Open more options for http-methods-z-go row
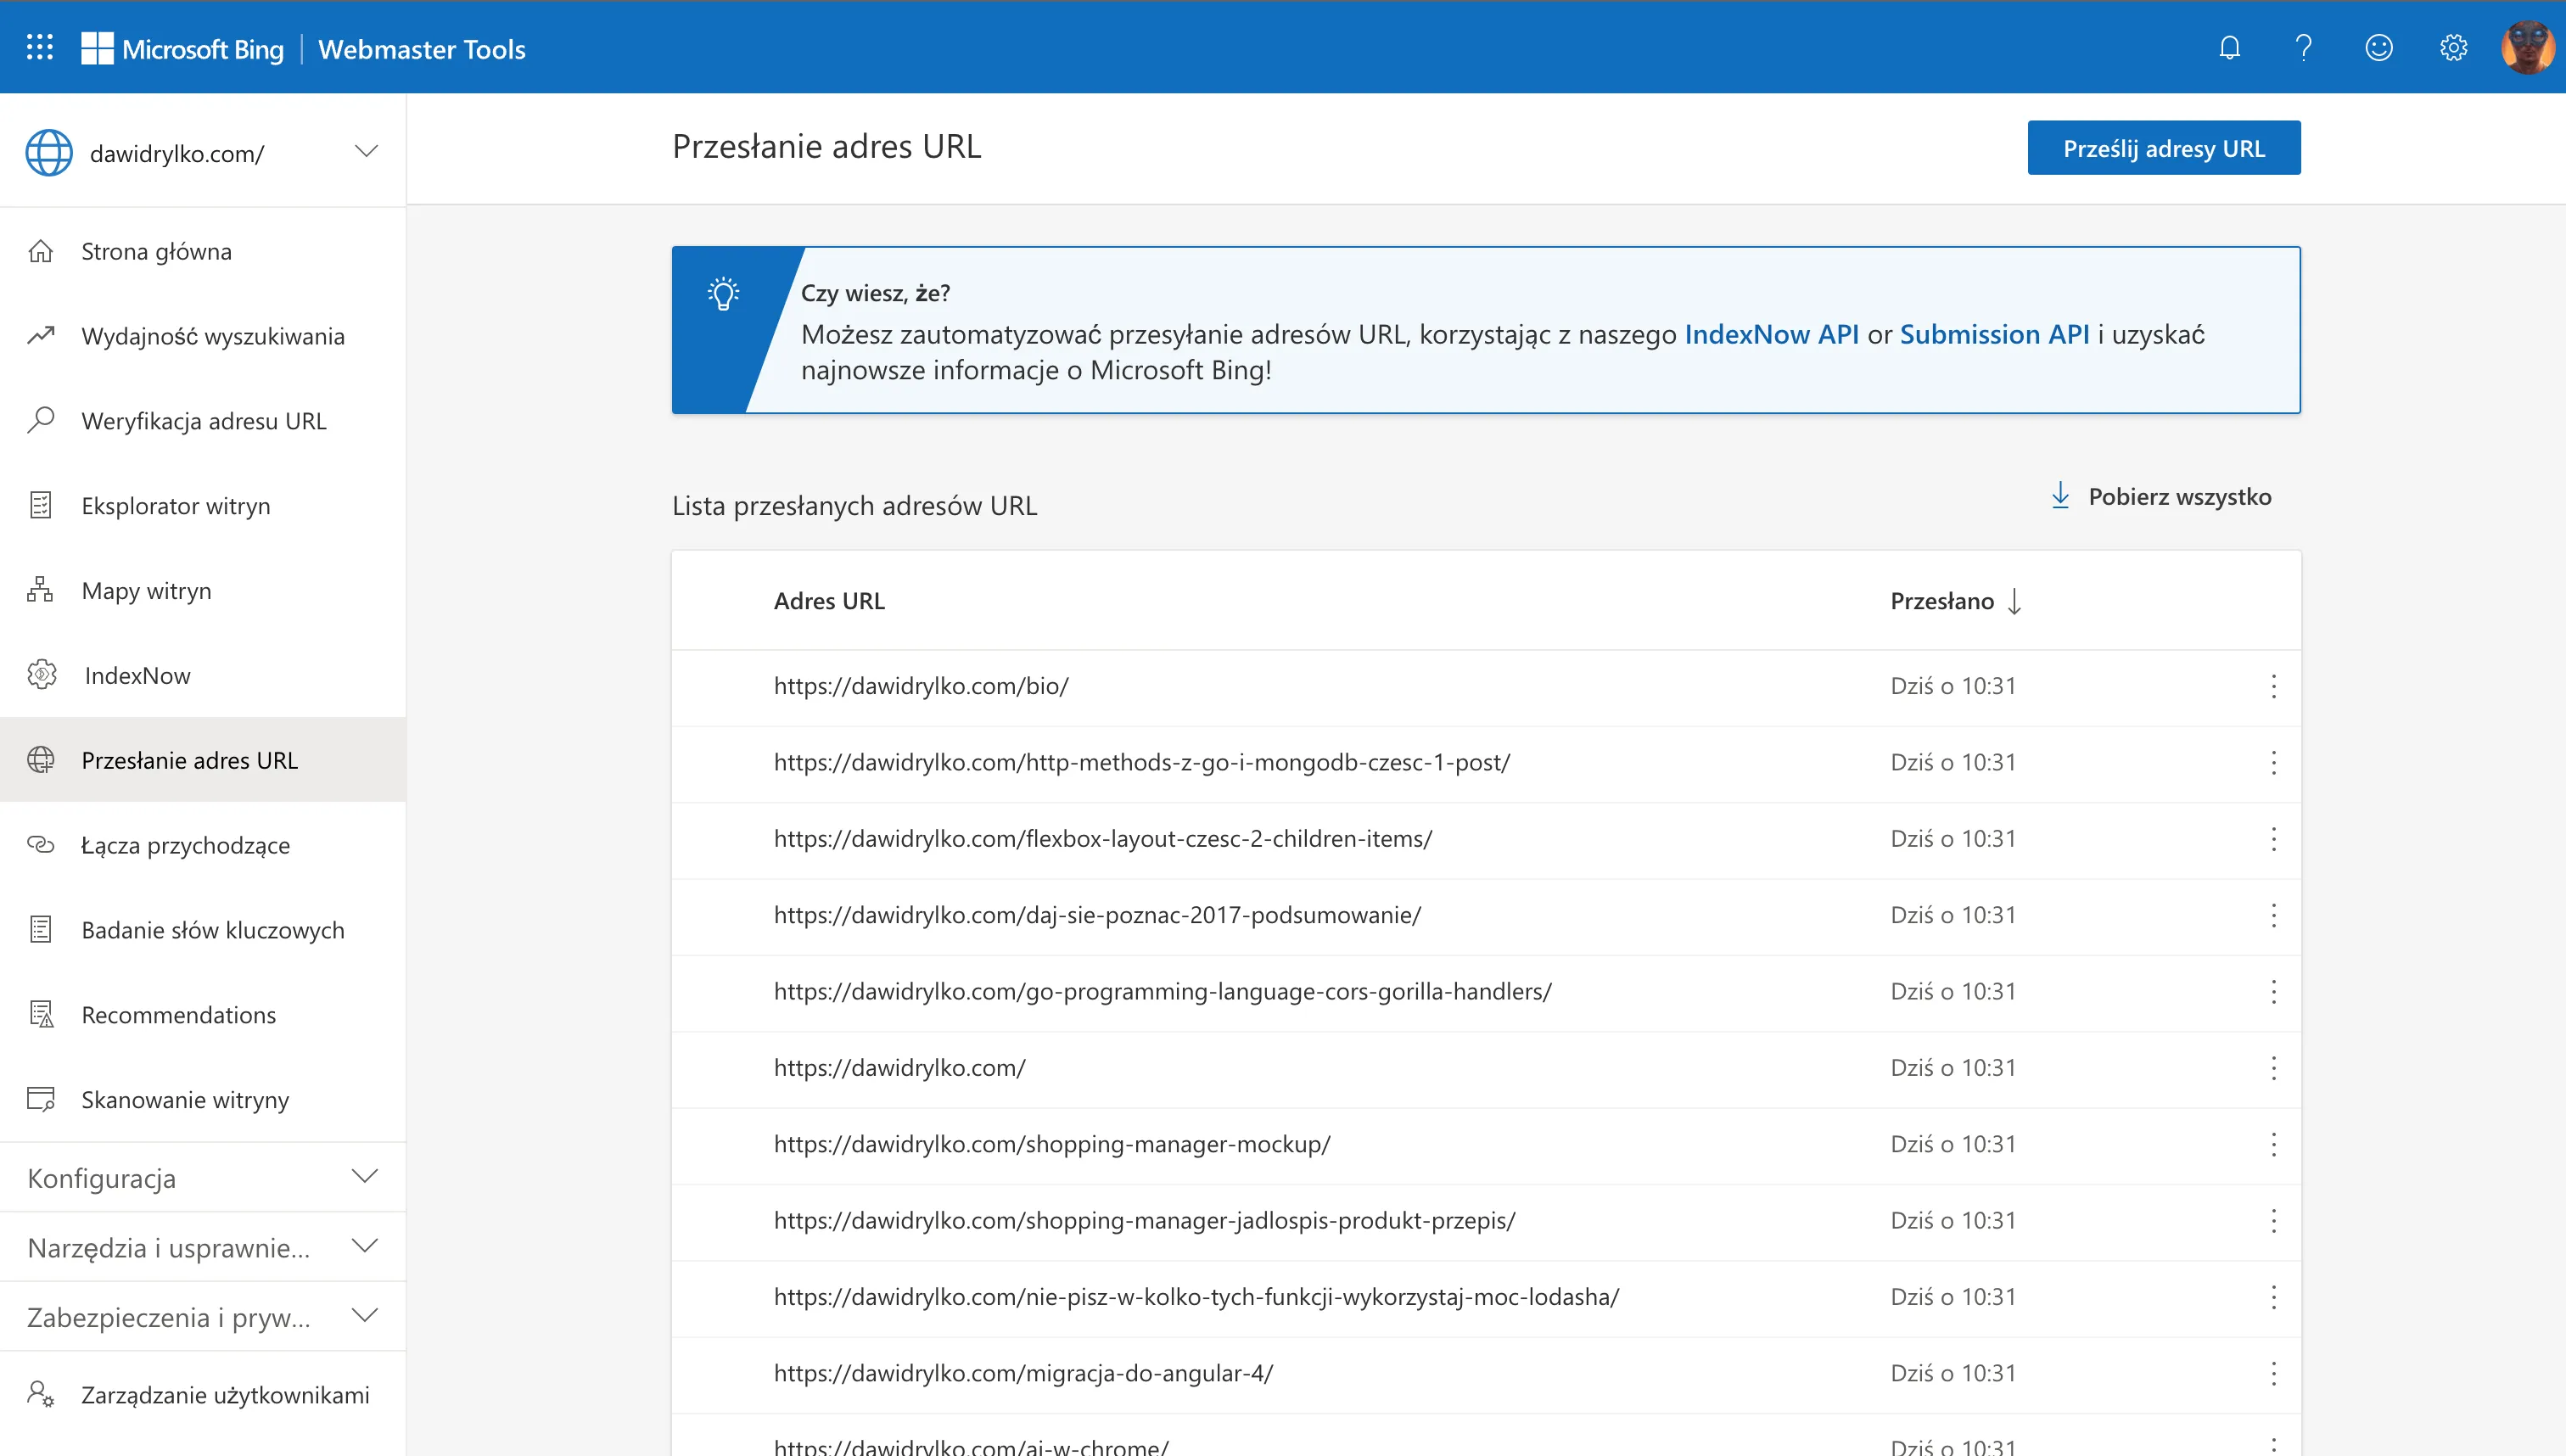 [2274, 763]
